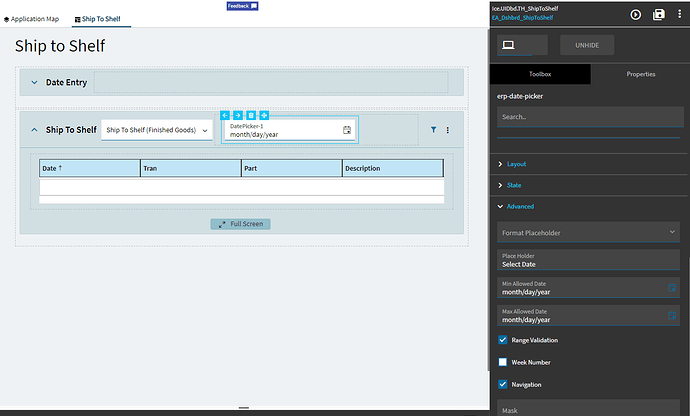
Task: Enable the Week Number checkbox
Action: pyautogui.click(x=503, y=362)
